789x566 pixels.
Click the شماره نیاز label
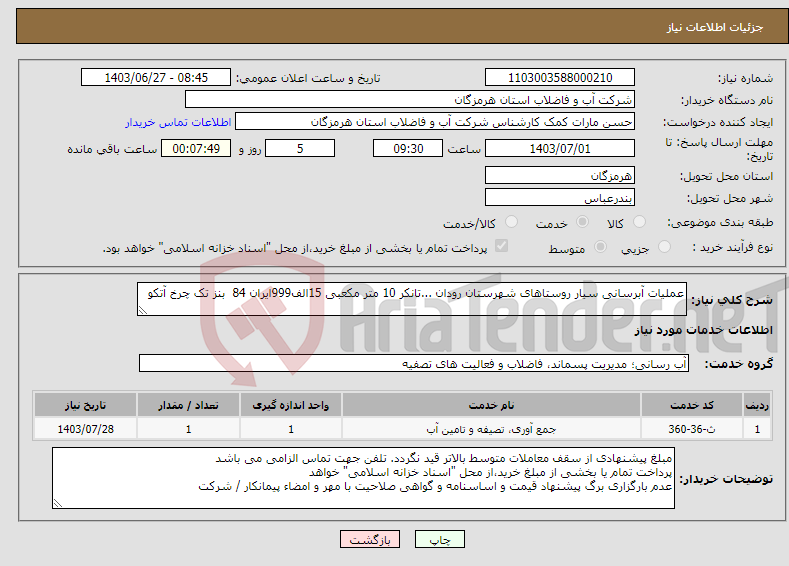click(x=745, y=78)
